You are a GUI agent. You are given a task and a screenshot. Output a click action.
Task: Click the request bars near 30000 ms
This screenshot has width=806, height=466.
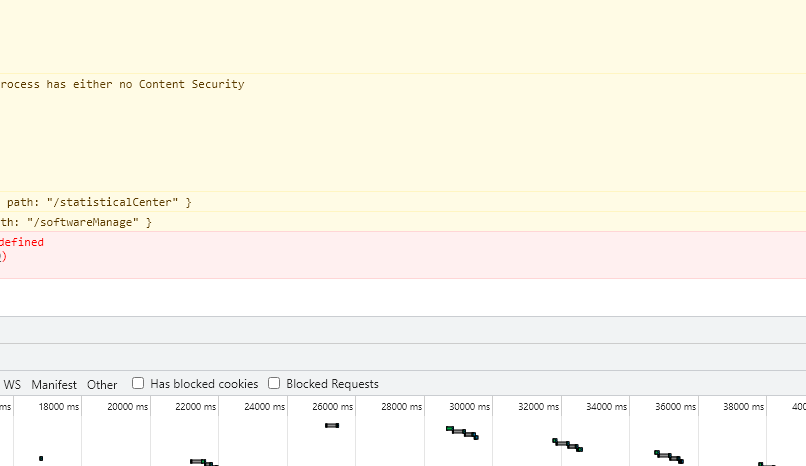click(462, 432)
